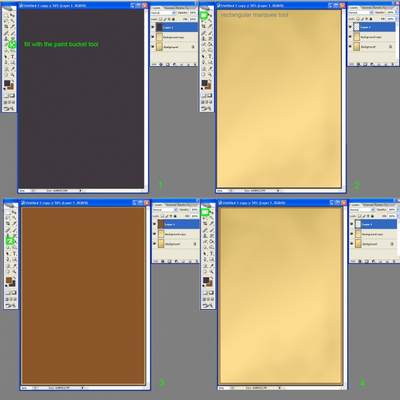
Task: Select the Eyedropper tool in step 1 toolbox
Action: pos(13,69)
